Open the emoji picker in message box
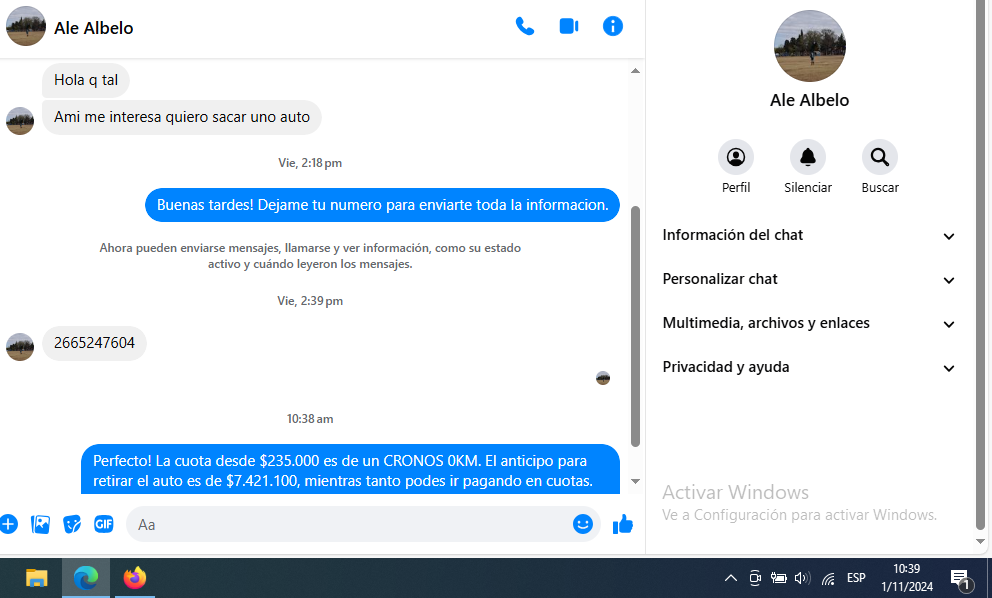The image size is (992, 598). [x=583, y=524]
